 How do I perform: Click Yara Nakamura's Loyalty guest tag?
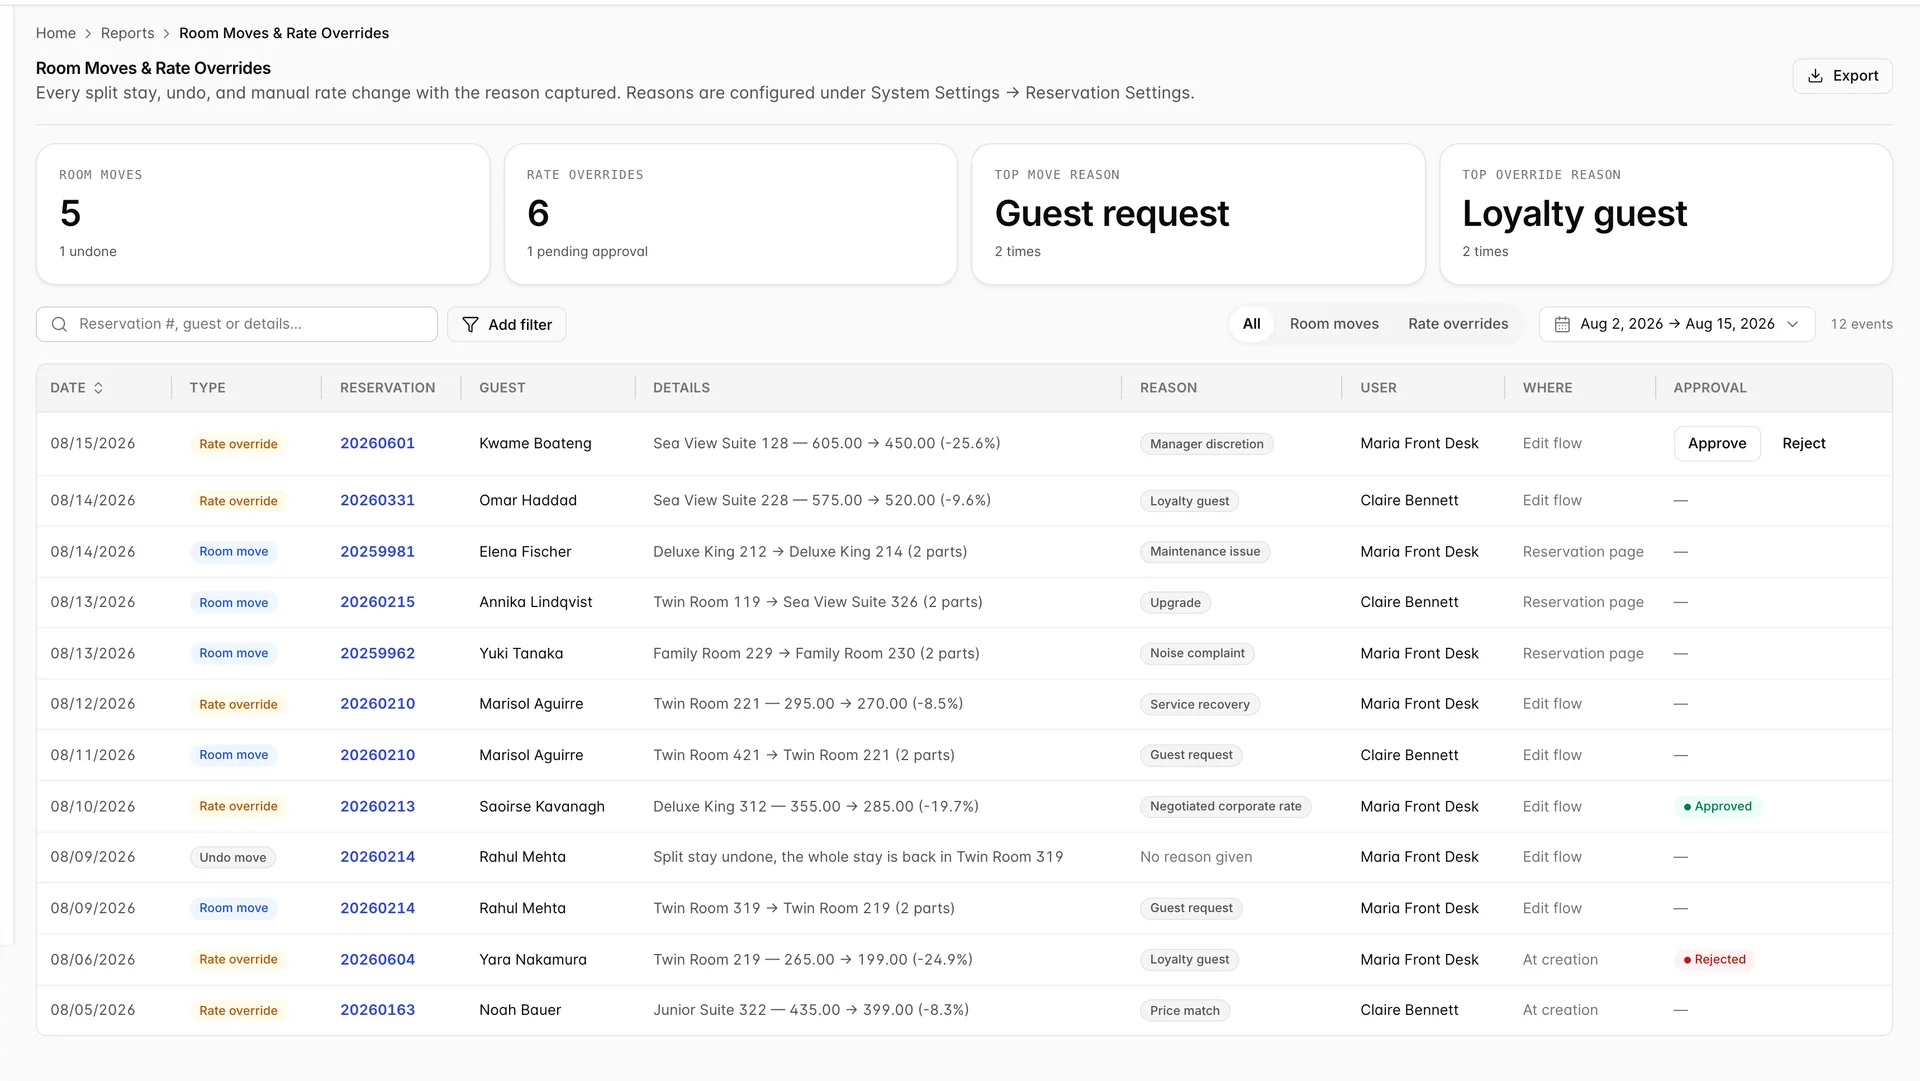pyautogui.click(x=1189, y=960)
